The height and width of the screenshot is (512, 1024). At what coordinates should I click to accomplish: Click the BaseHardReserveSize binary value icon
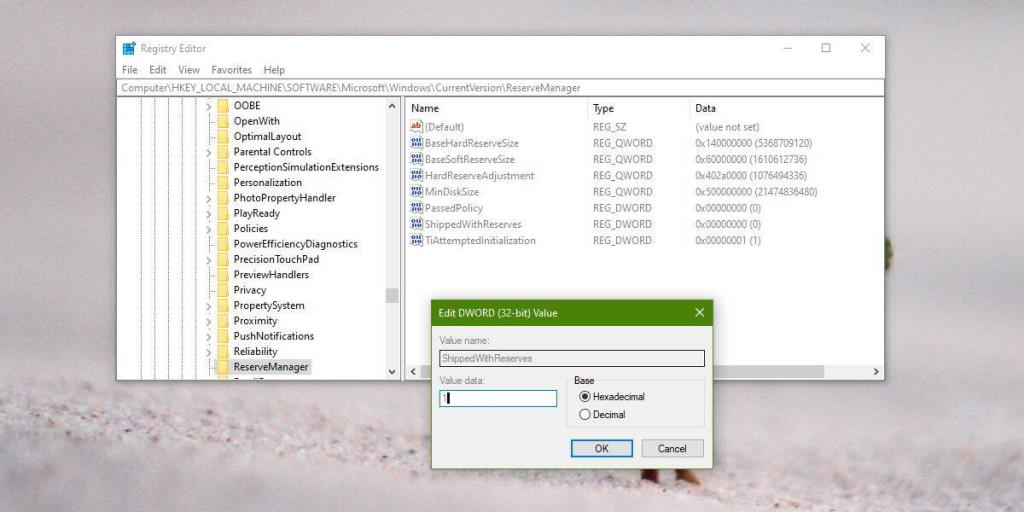point(416,143)
